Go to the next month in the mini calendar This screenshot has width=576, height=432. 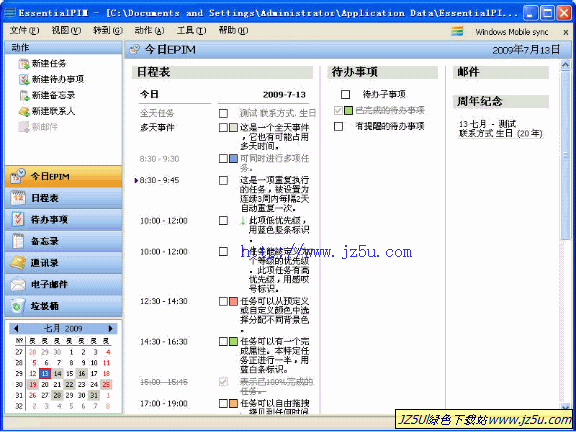pos(111,328)
